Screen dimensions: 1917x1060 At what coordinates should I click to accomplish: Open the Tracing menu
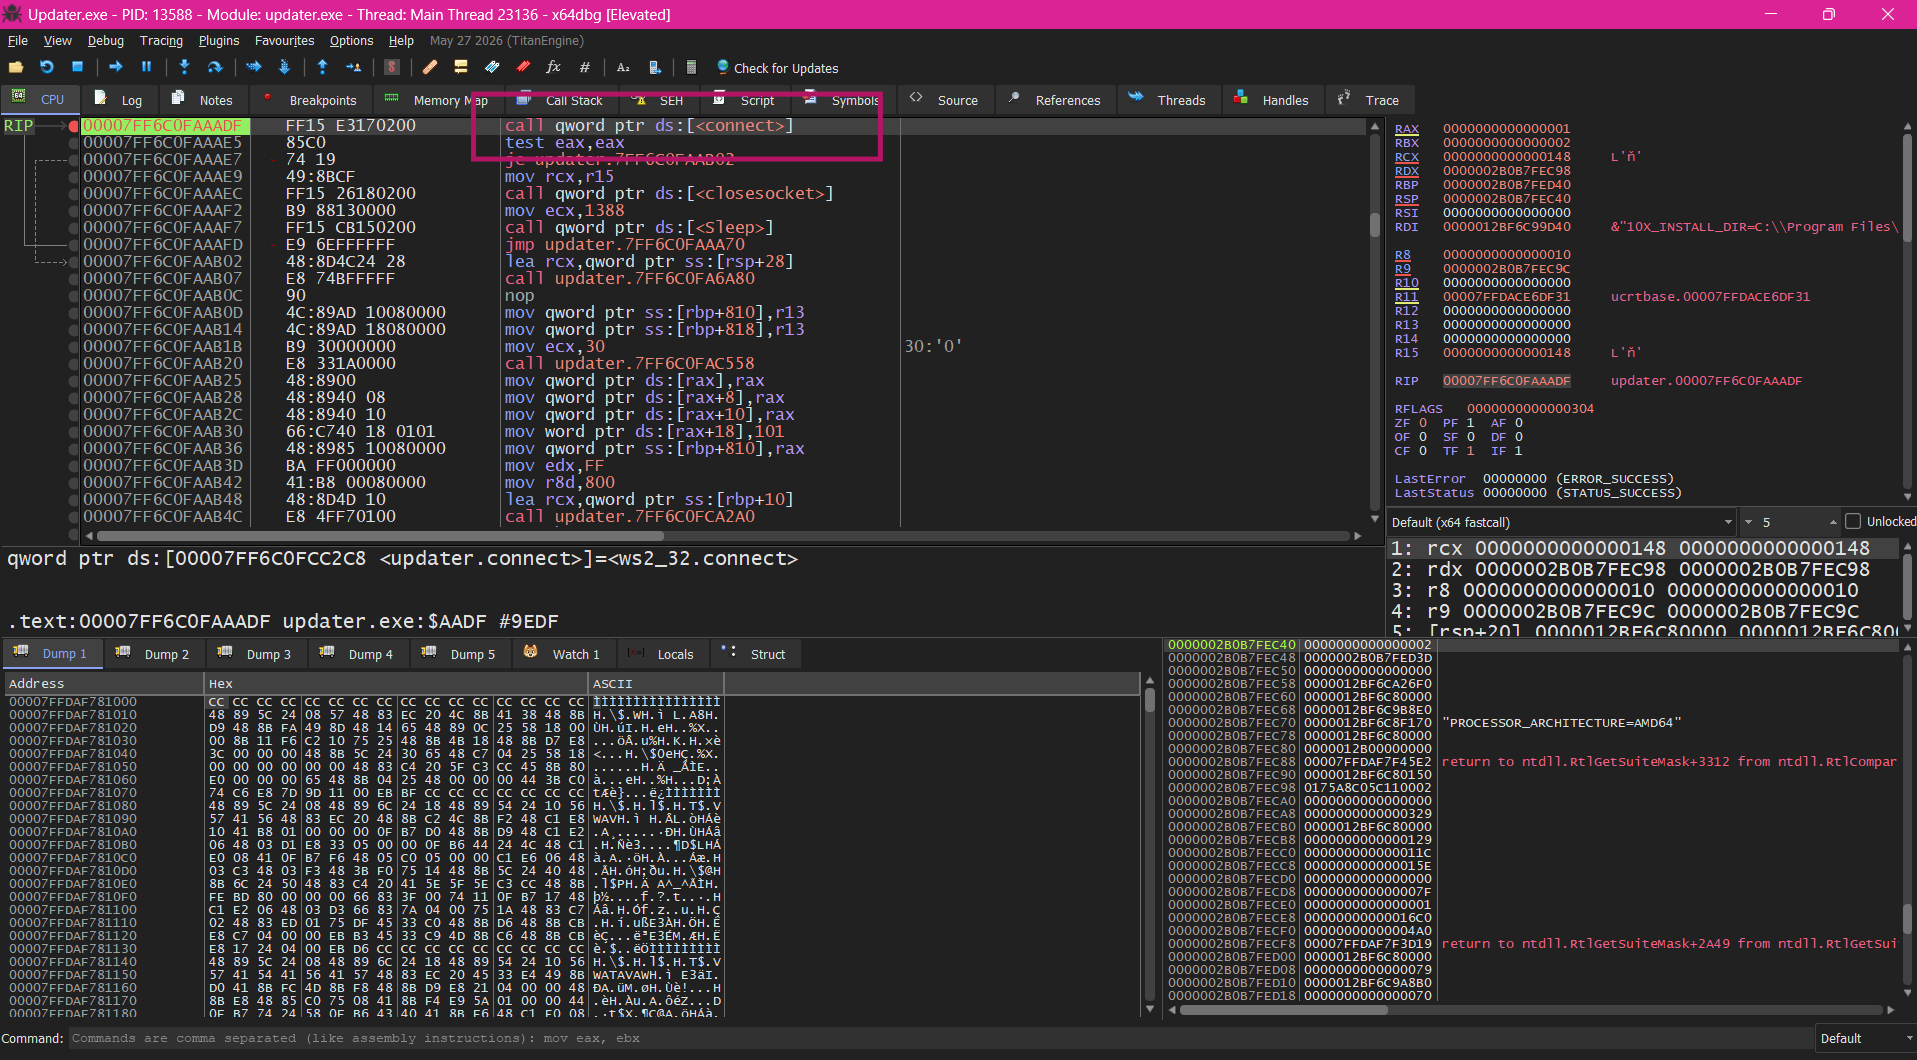coord(161,40)
